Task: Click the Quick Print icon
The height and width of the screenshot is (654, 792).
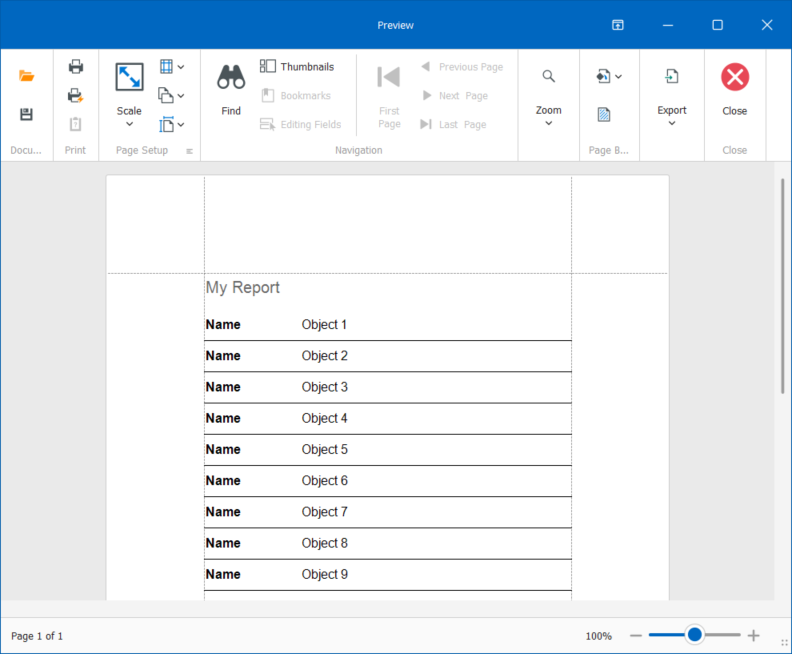Action: click(x=76, y=95)
